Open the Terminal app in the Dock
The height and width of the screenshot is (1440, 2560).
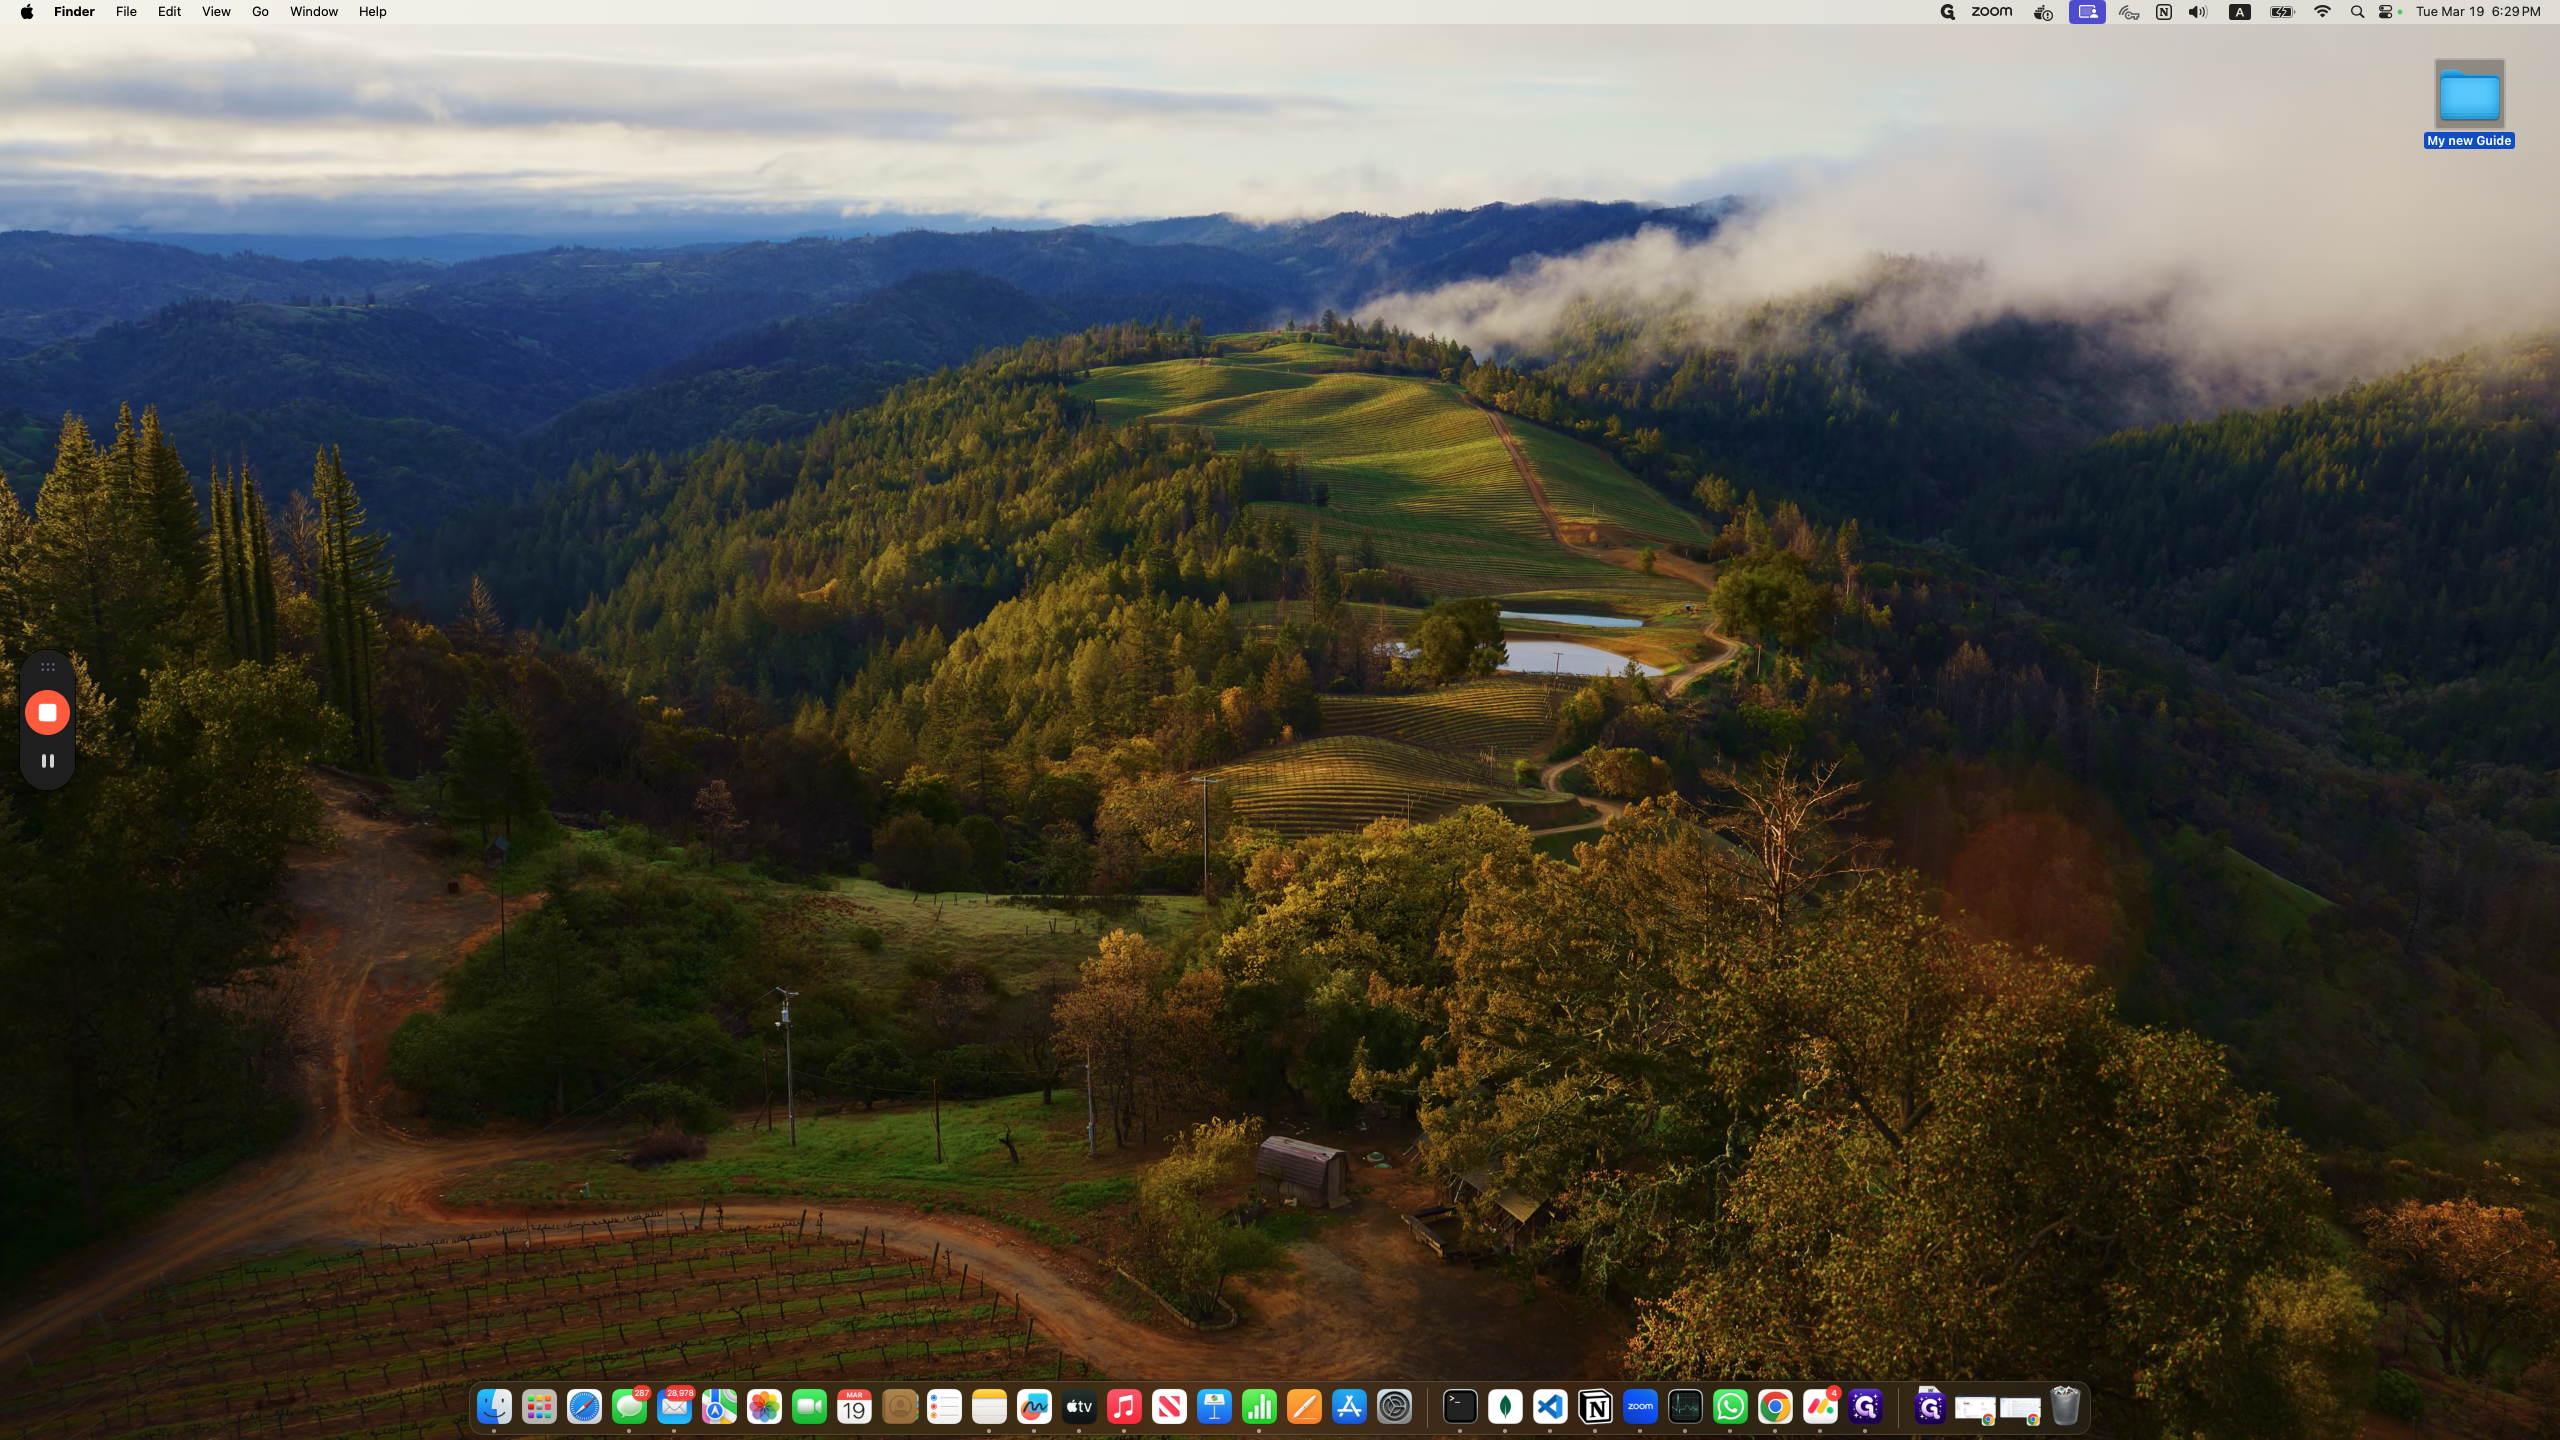[x=1460, y=1408]
